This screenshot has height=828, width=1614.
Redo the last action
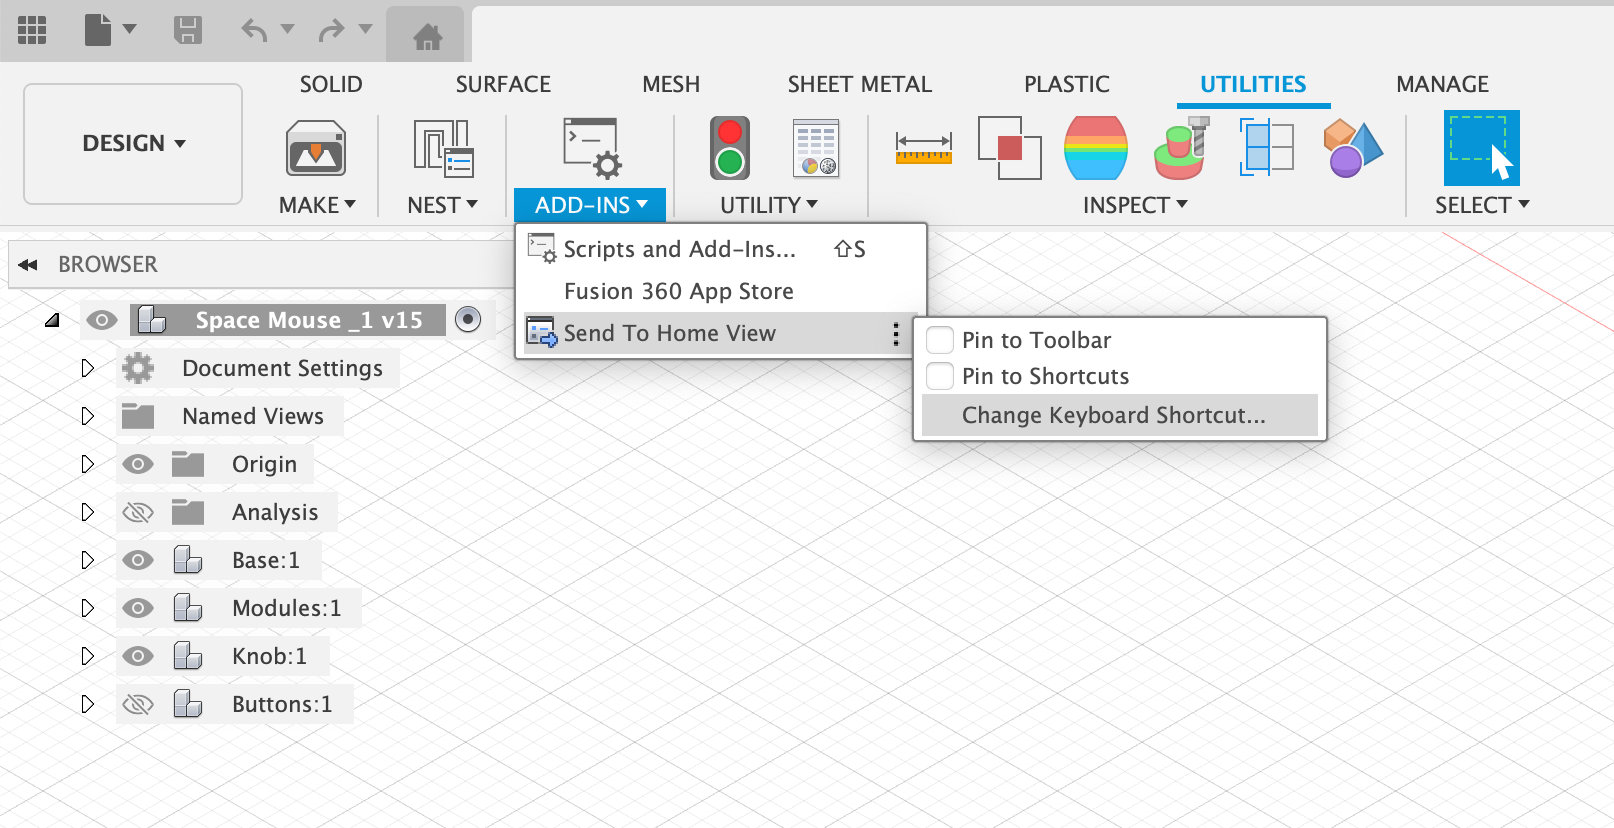tap(331, 30)
